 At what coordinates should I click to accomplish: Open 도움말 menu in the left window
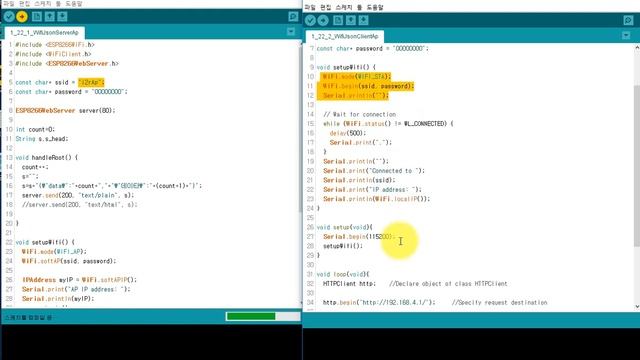(x=74, y=4)
